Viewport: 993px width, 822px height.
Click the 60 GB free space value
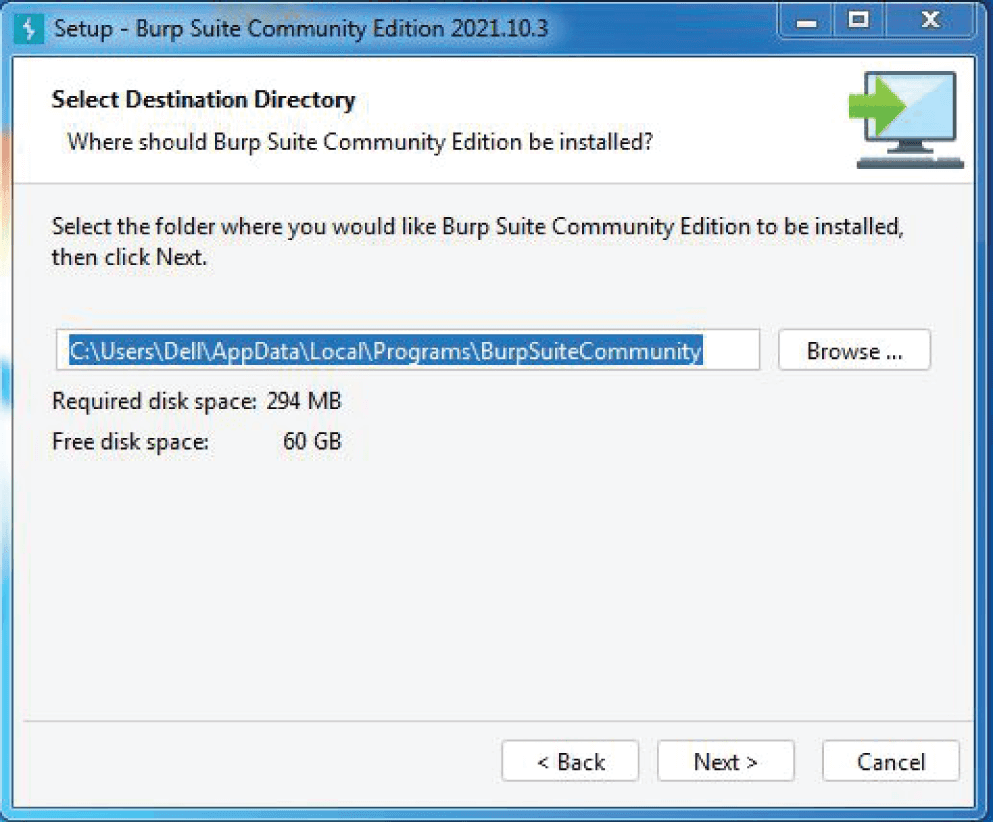point(312,441)
